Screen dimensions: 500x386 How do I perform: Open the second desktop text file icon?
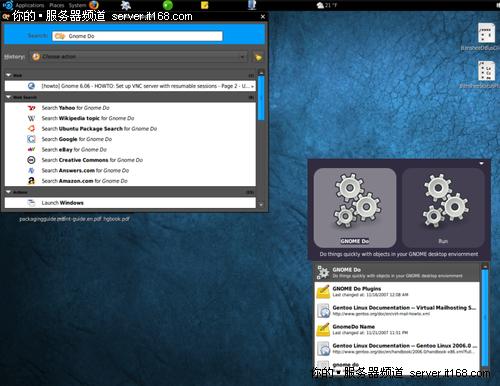[486, 71]
